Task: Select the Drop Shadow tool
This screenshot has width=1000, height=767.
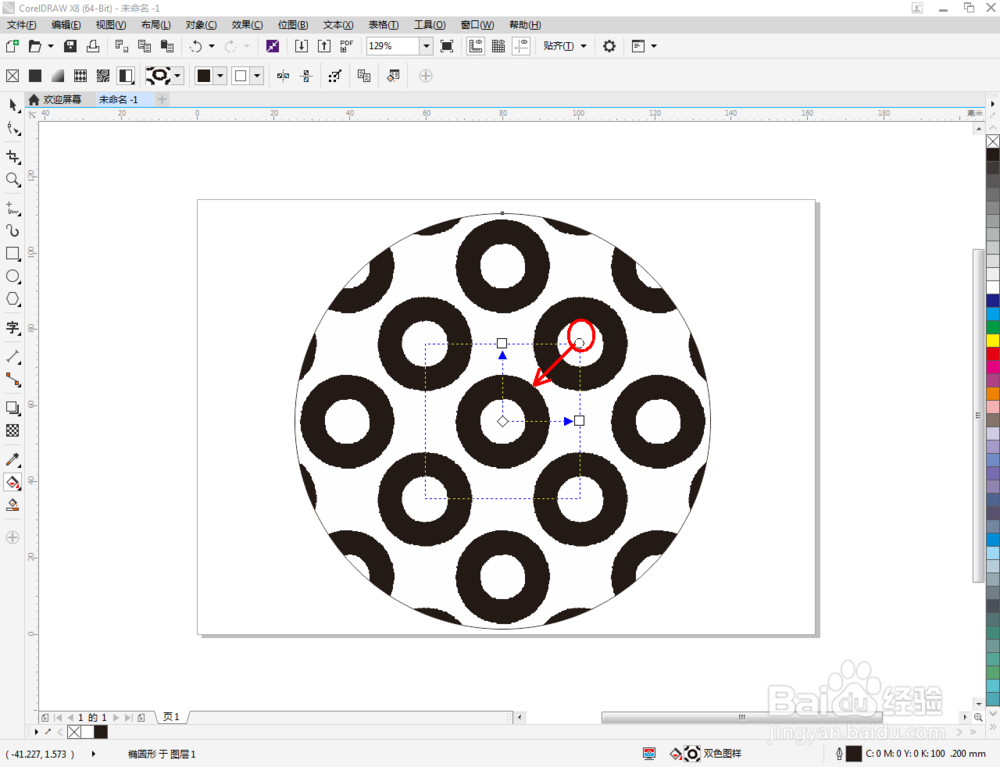Action: pyautogui.click(x=13, y=408)
